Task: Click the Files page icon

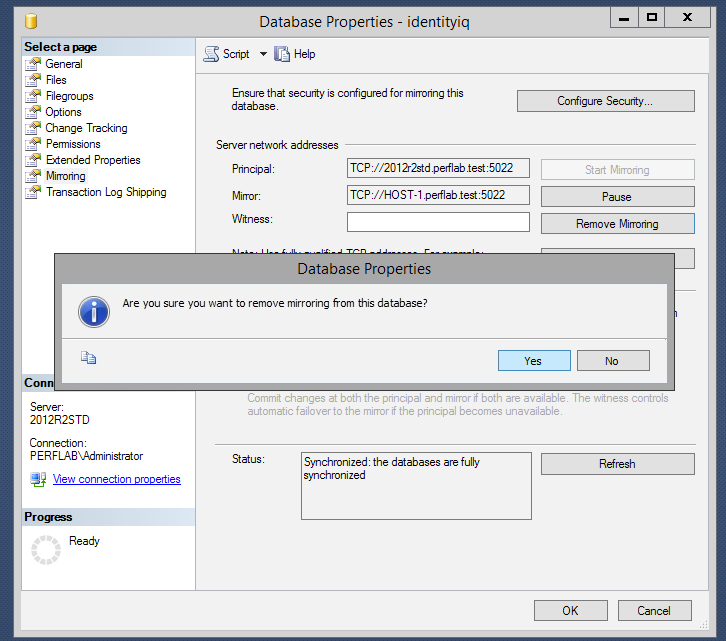Action: coord(33,80)
